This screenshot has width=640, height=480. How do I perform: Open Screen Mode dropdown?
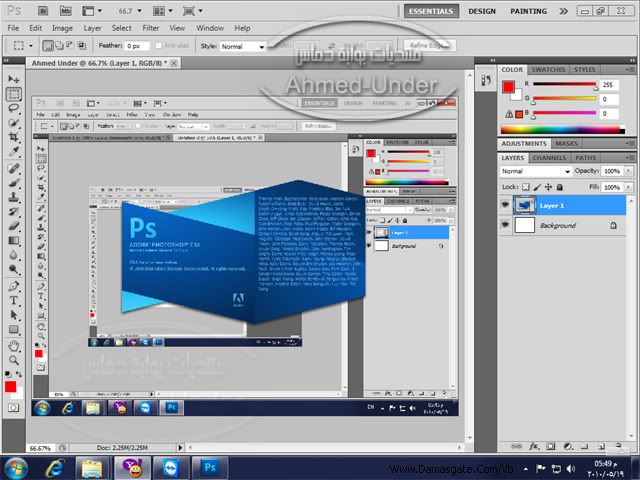(x=193, y=11)
